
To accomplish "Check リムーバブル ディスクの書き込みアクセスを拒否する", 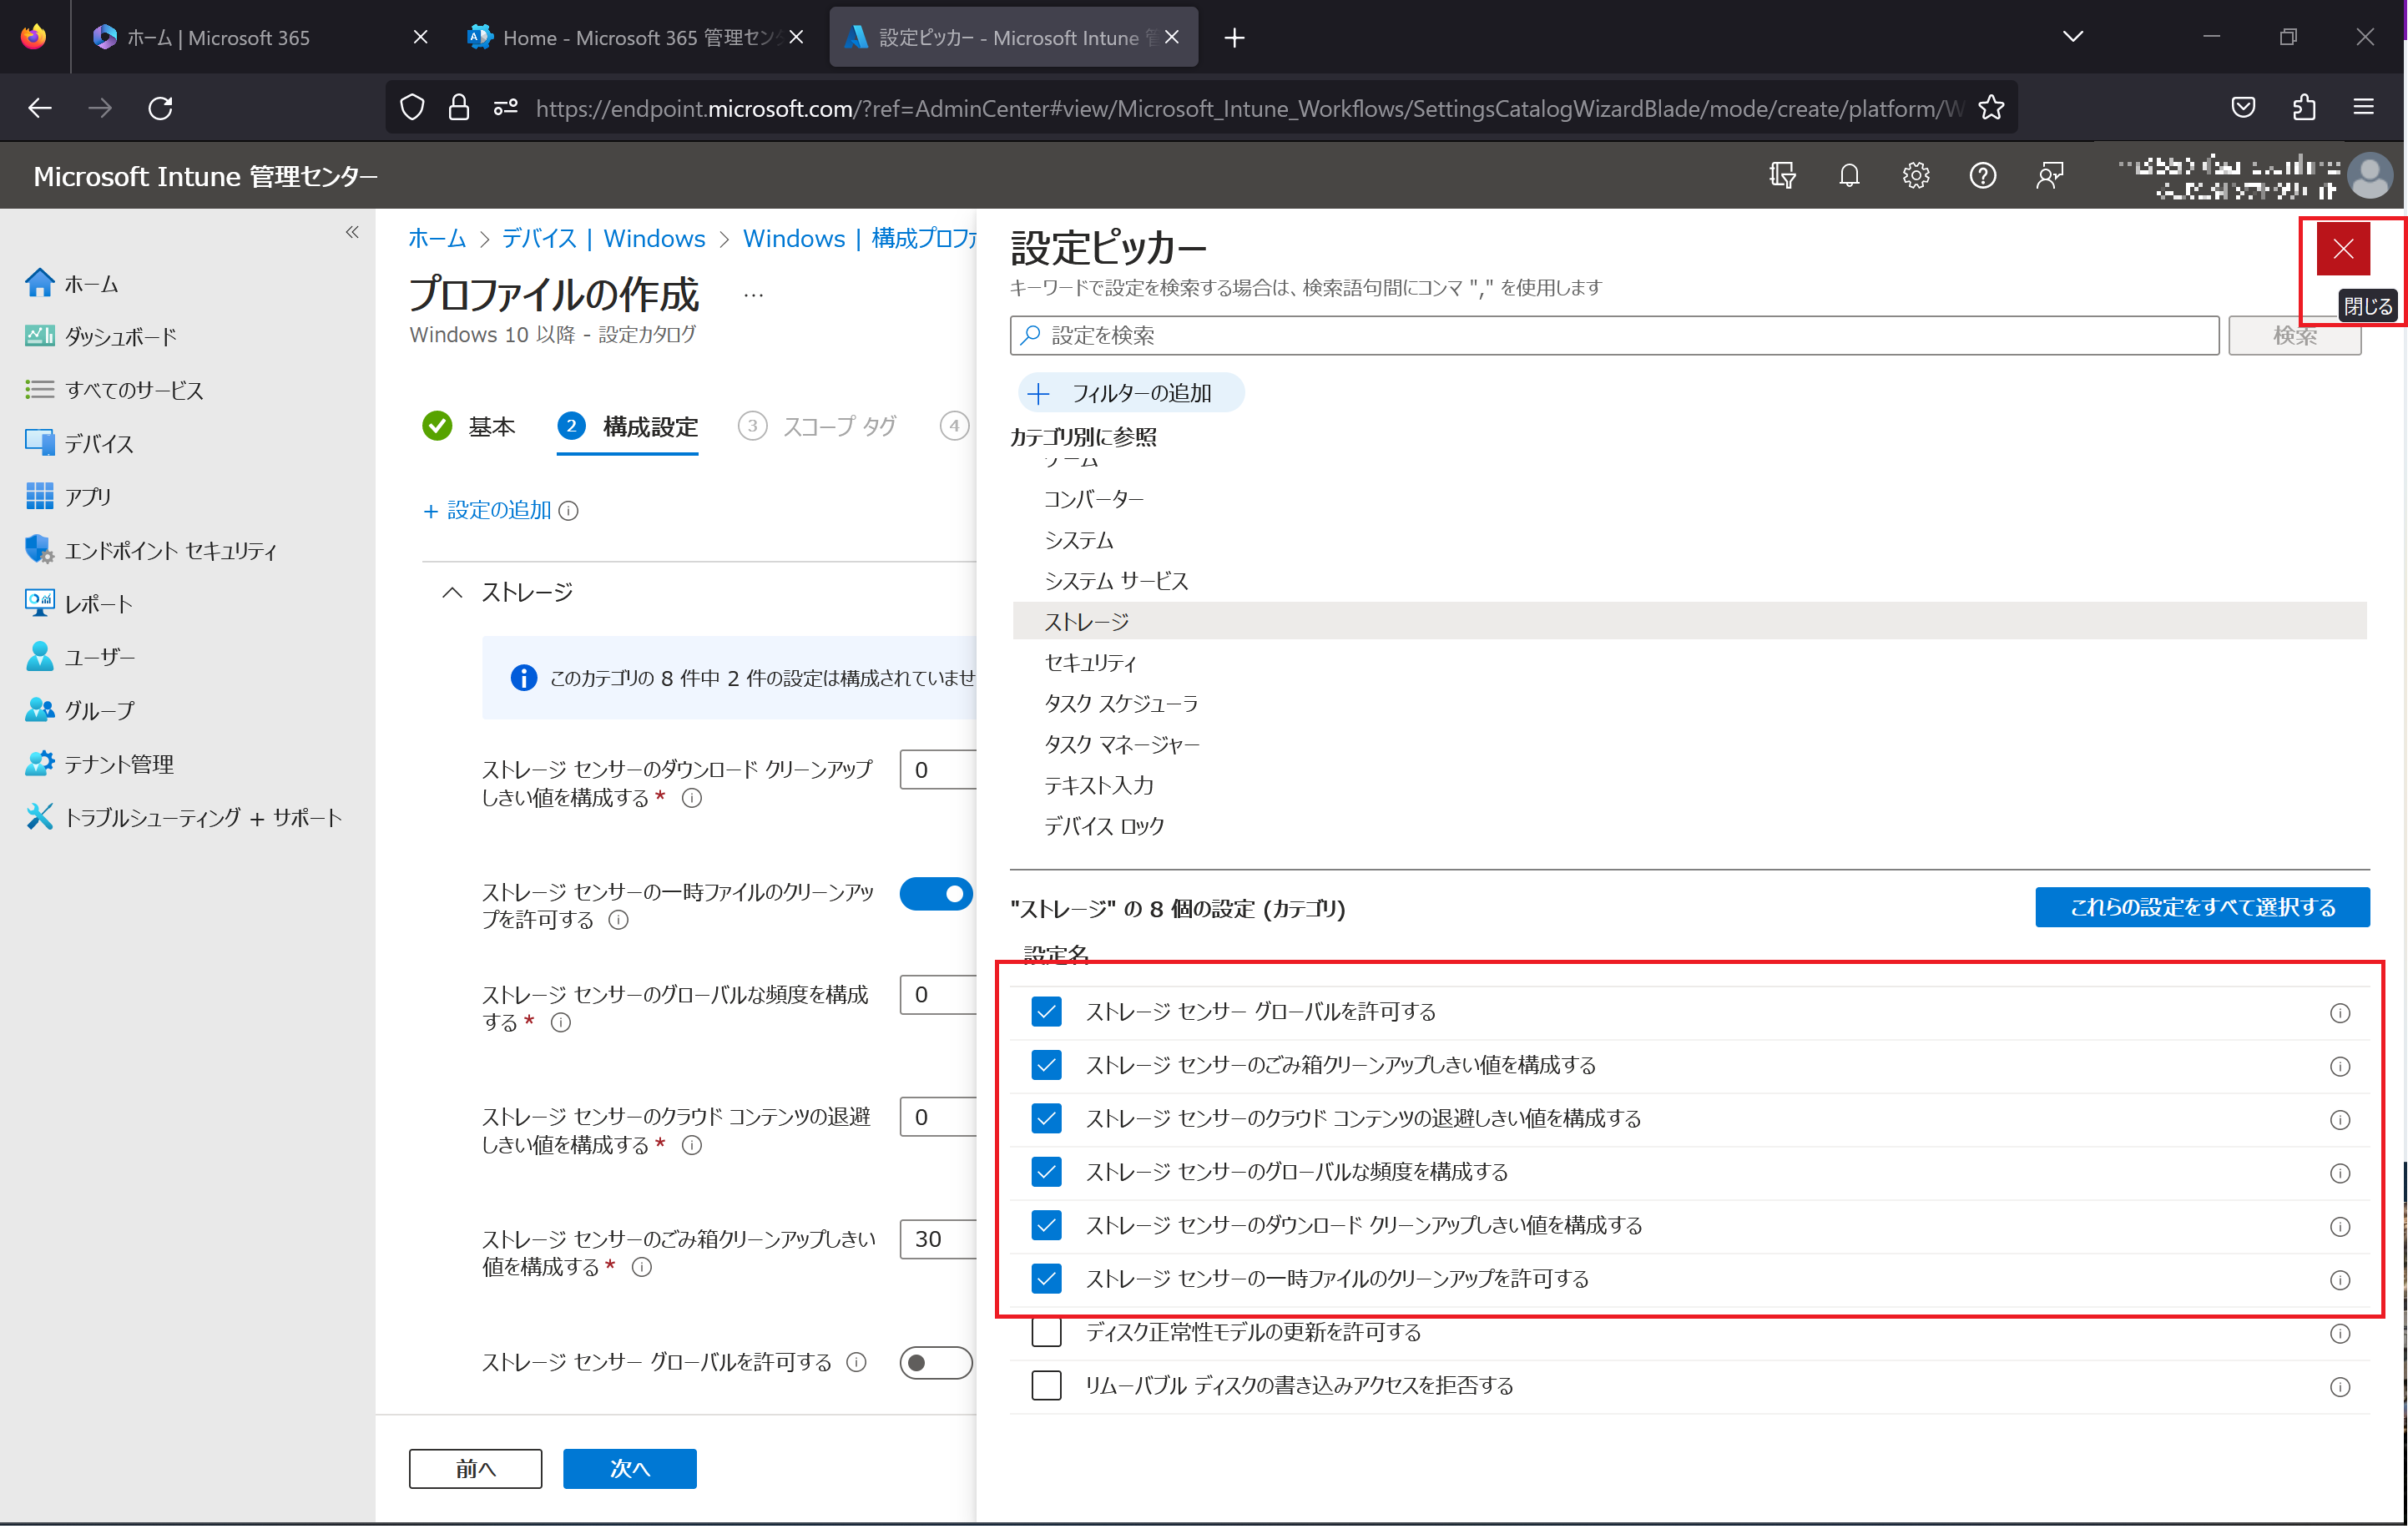I will pyautogui.click(x=1046, y=1386).
